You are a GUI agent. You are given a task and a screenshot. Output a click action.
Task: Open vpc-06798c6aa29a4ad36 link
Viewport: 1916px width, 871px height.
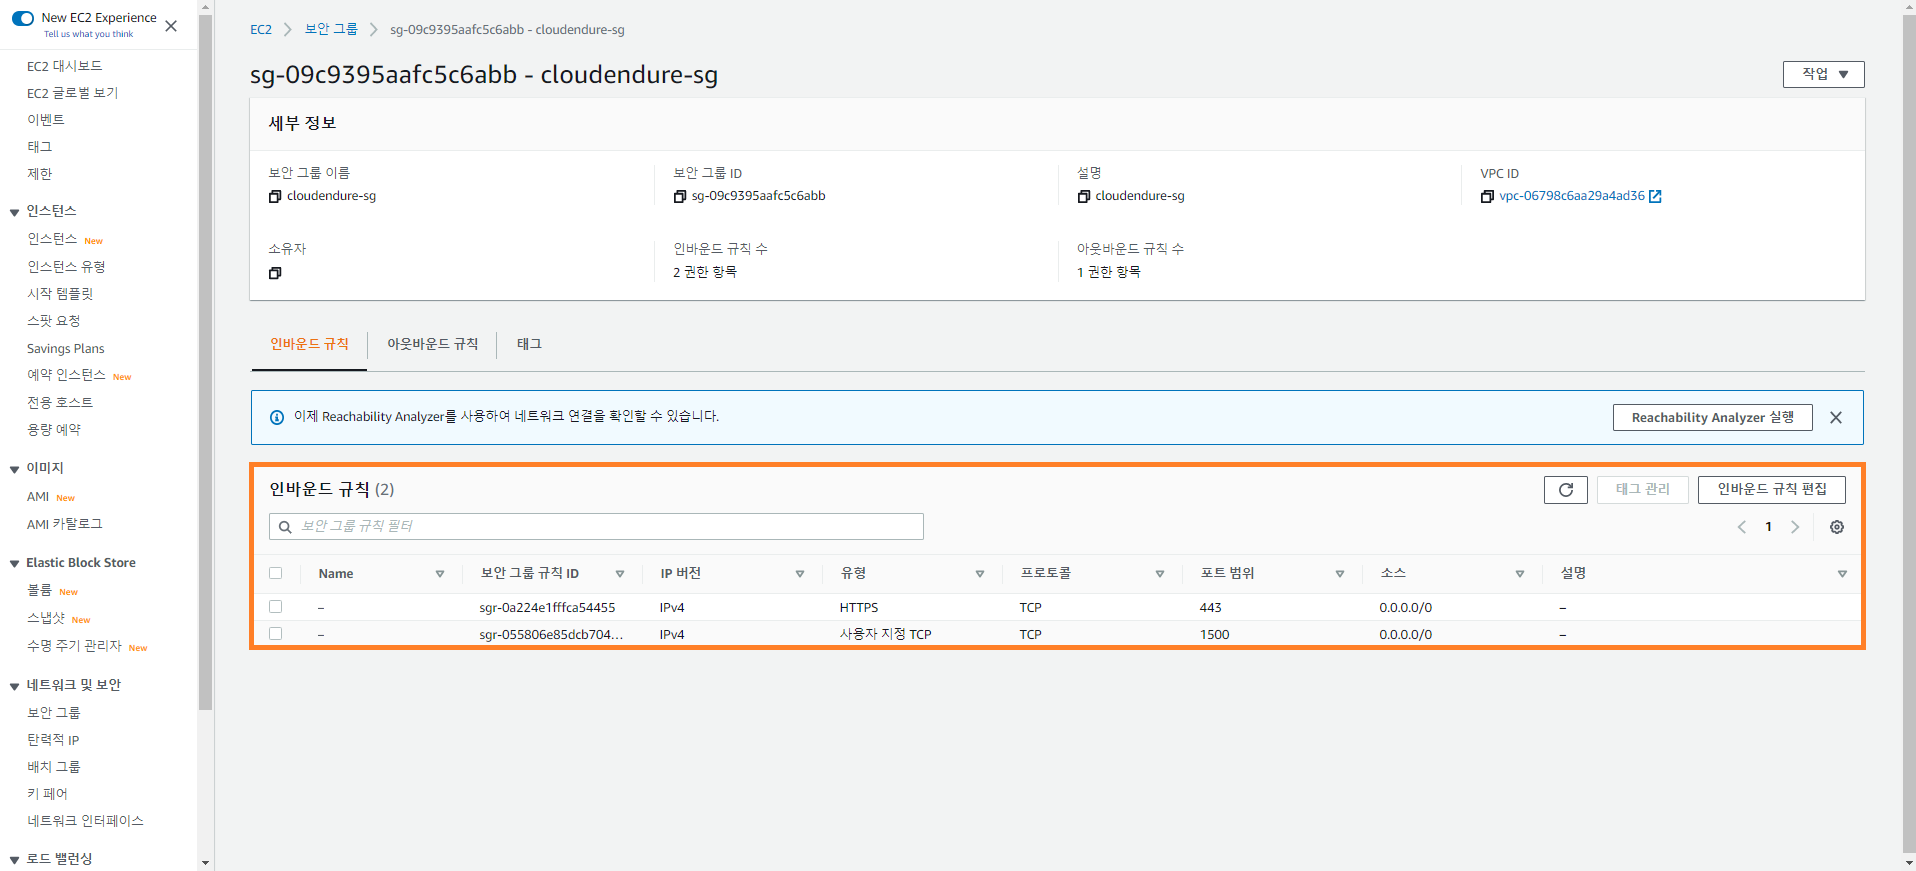click(x=1571, y=196)
